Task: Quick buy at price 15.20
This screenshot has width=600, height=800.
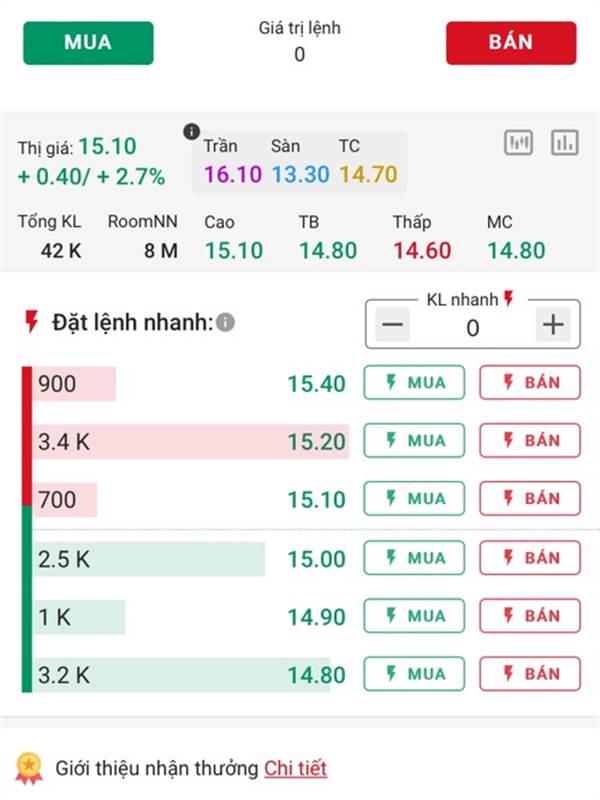Action: [x=414, y=440]
